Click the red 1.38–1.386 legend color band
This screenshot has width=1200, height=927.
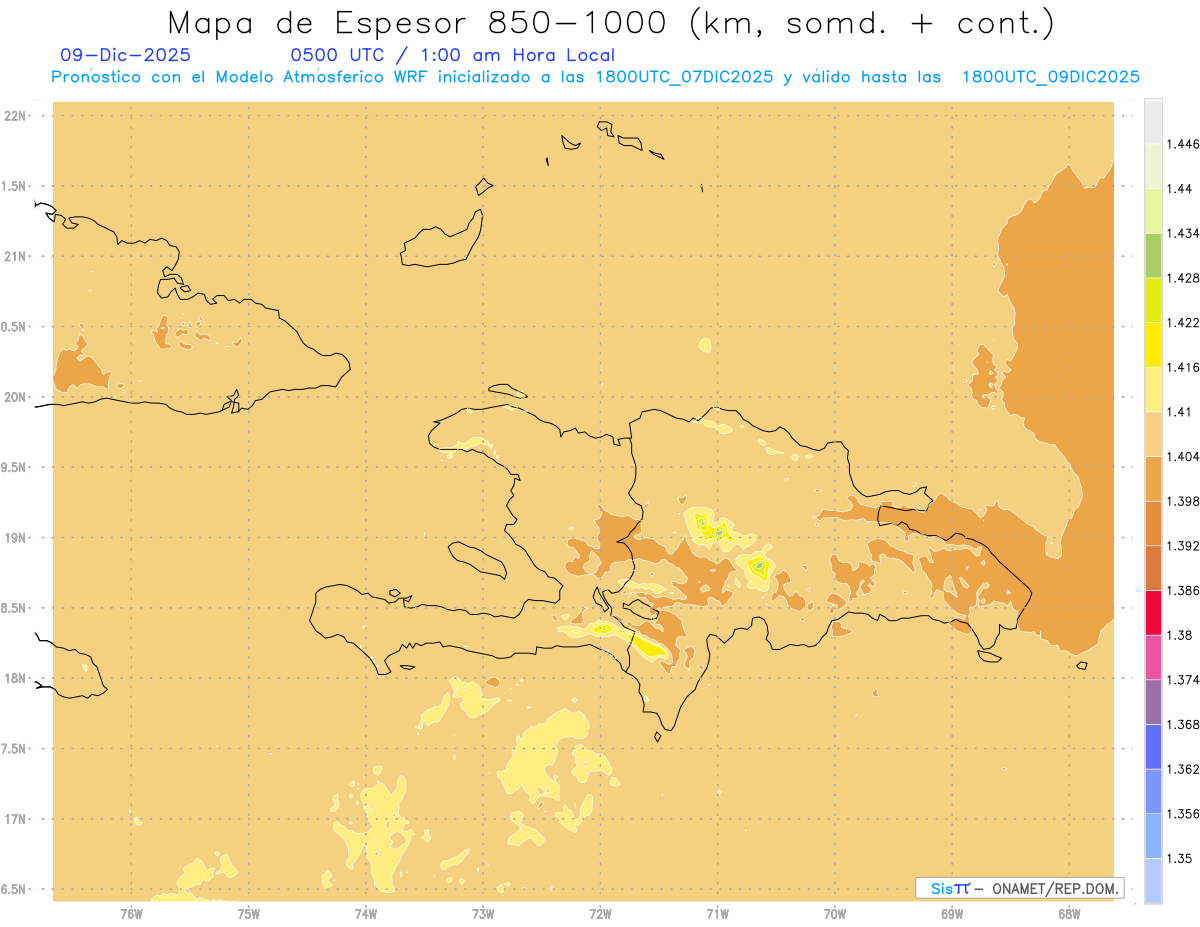pyautogui.click(x=1153, y=612)
